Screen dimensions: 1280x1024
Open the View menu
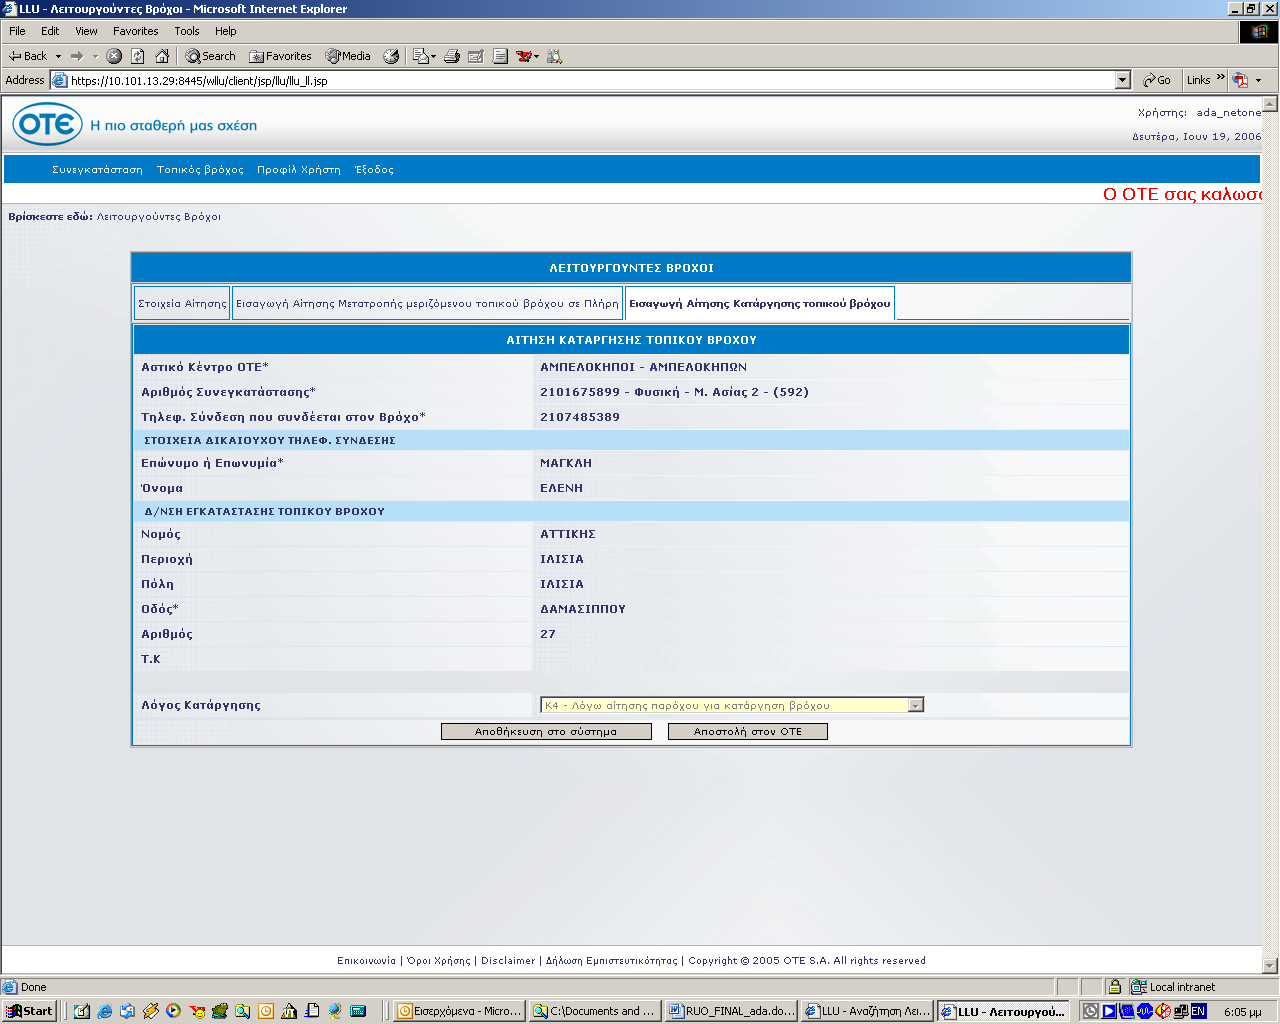click(87, 31)
